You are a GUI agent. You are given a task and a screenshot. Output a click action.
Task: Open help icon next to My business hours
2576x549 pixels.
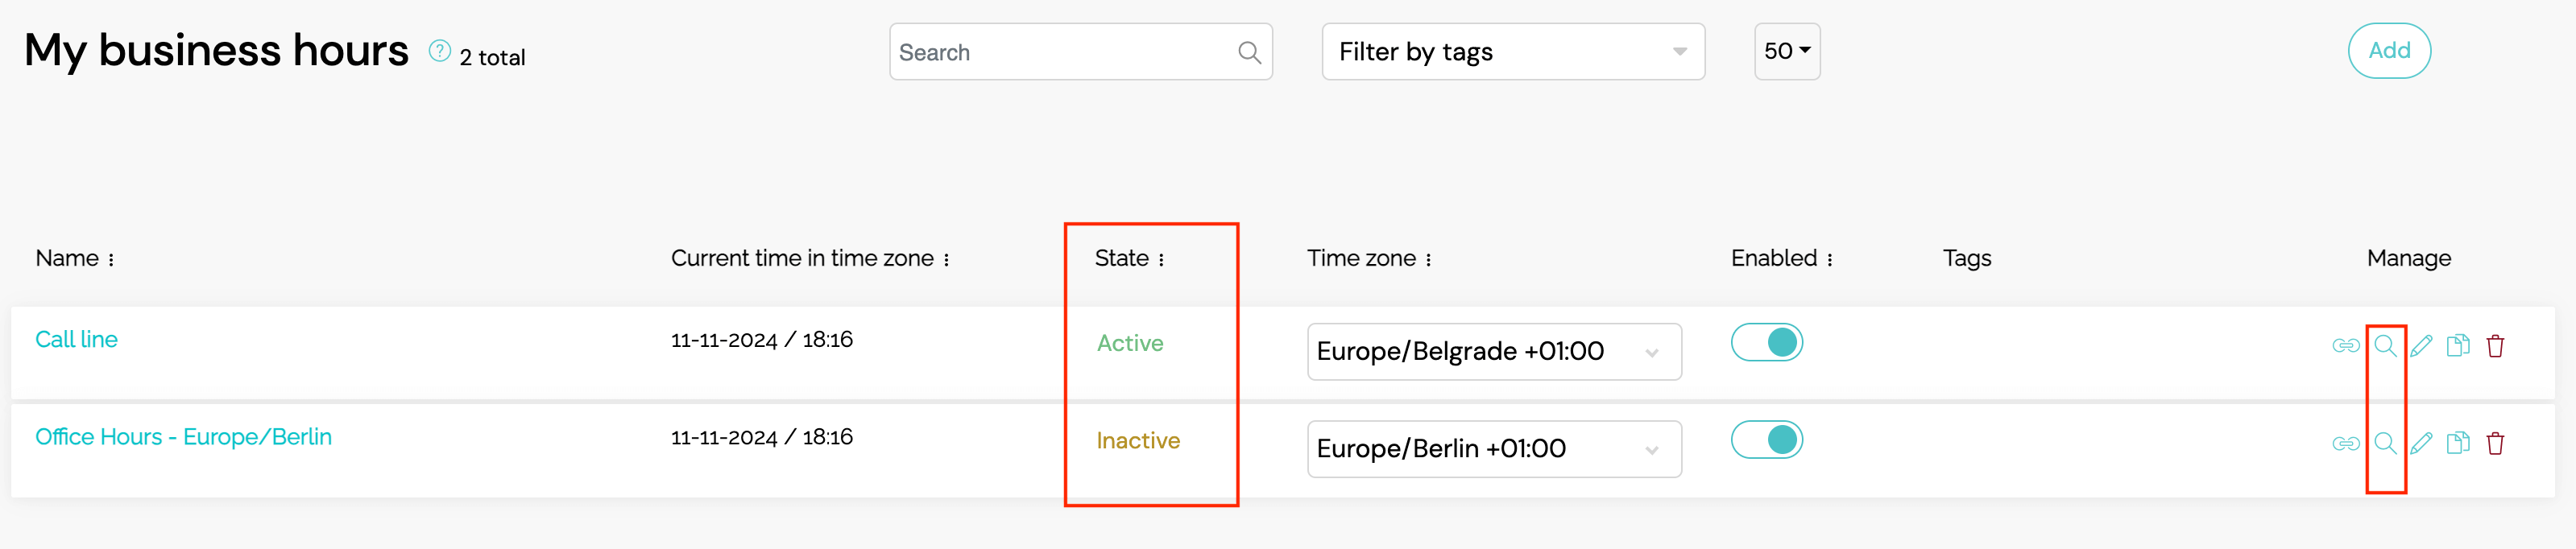(439, 51)
